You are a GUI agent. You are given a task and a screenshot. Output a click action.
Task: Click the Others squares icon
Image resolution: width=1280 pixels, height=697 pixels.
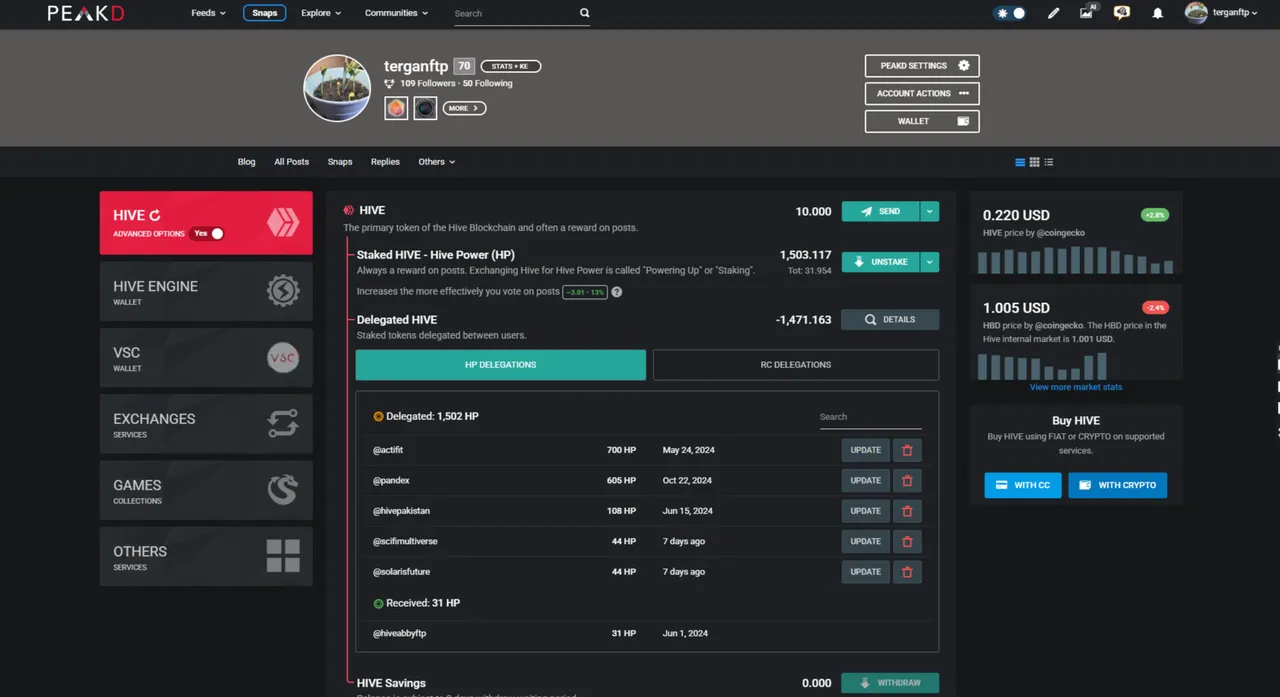(x=283, y=556)
